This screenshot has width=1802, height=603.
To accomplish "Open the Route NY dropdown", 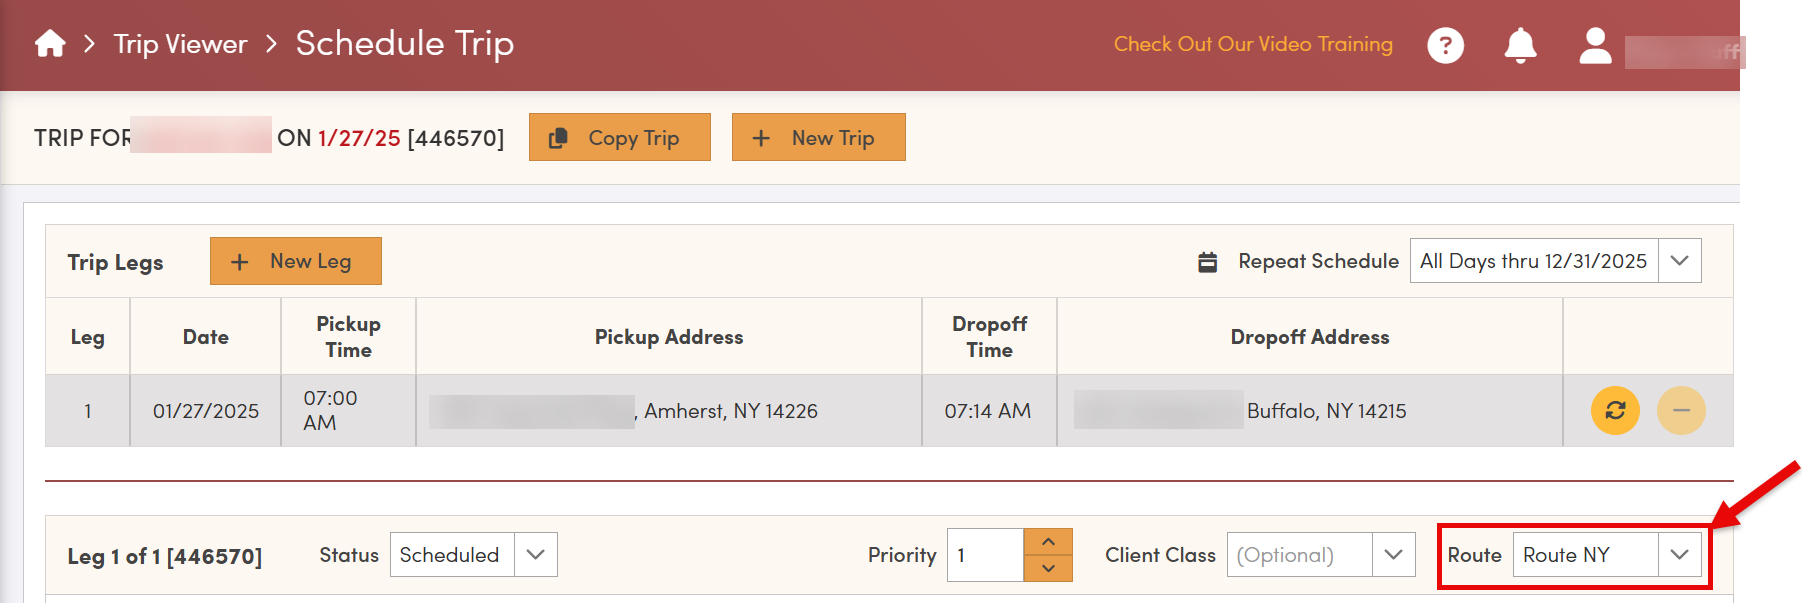I will pyautogui.click(x=1607, y=555).
